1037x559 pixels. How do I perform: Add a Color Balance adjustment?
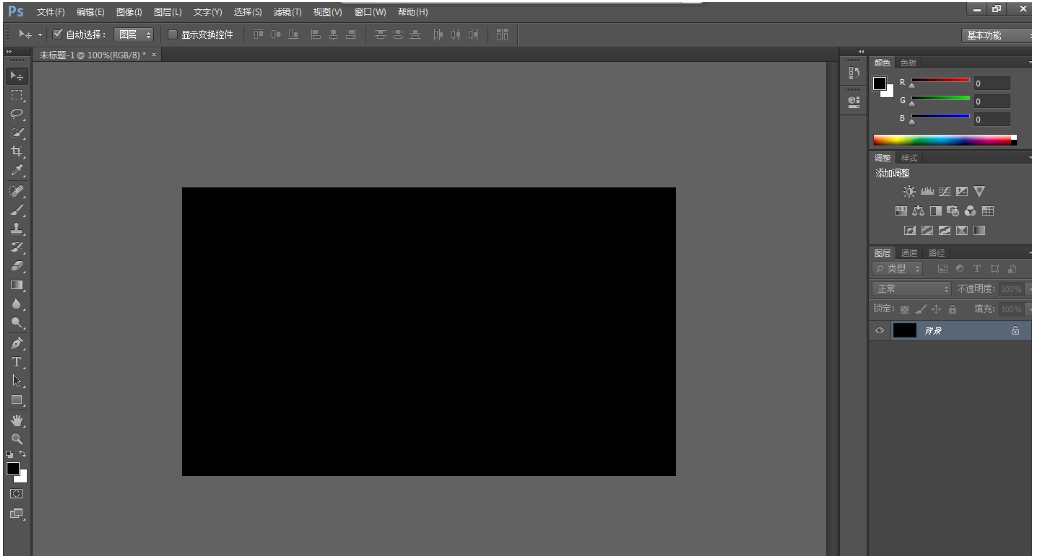pyautogui.click(x=918, y=211)
